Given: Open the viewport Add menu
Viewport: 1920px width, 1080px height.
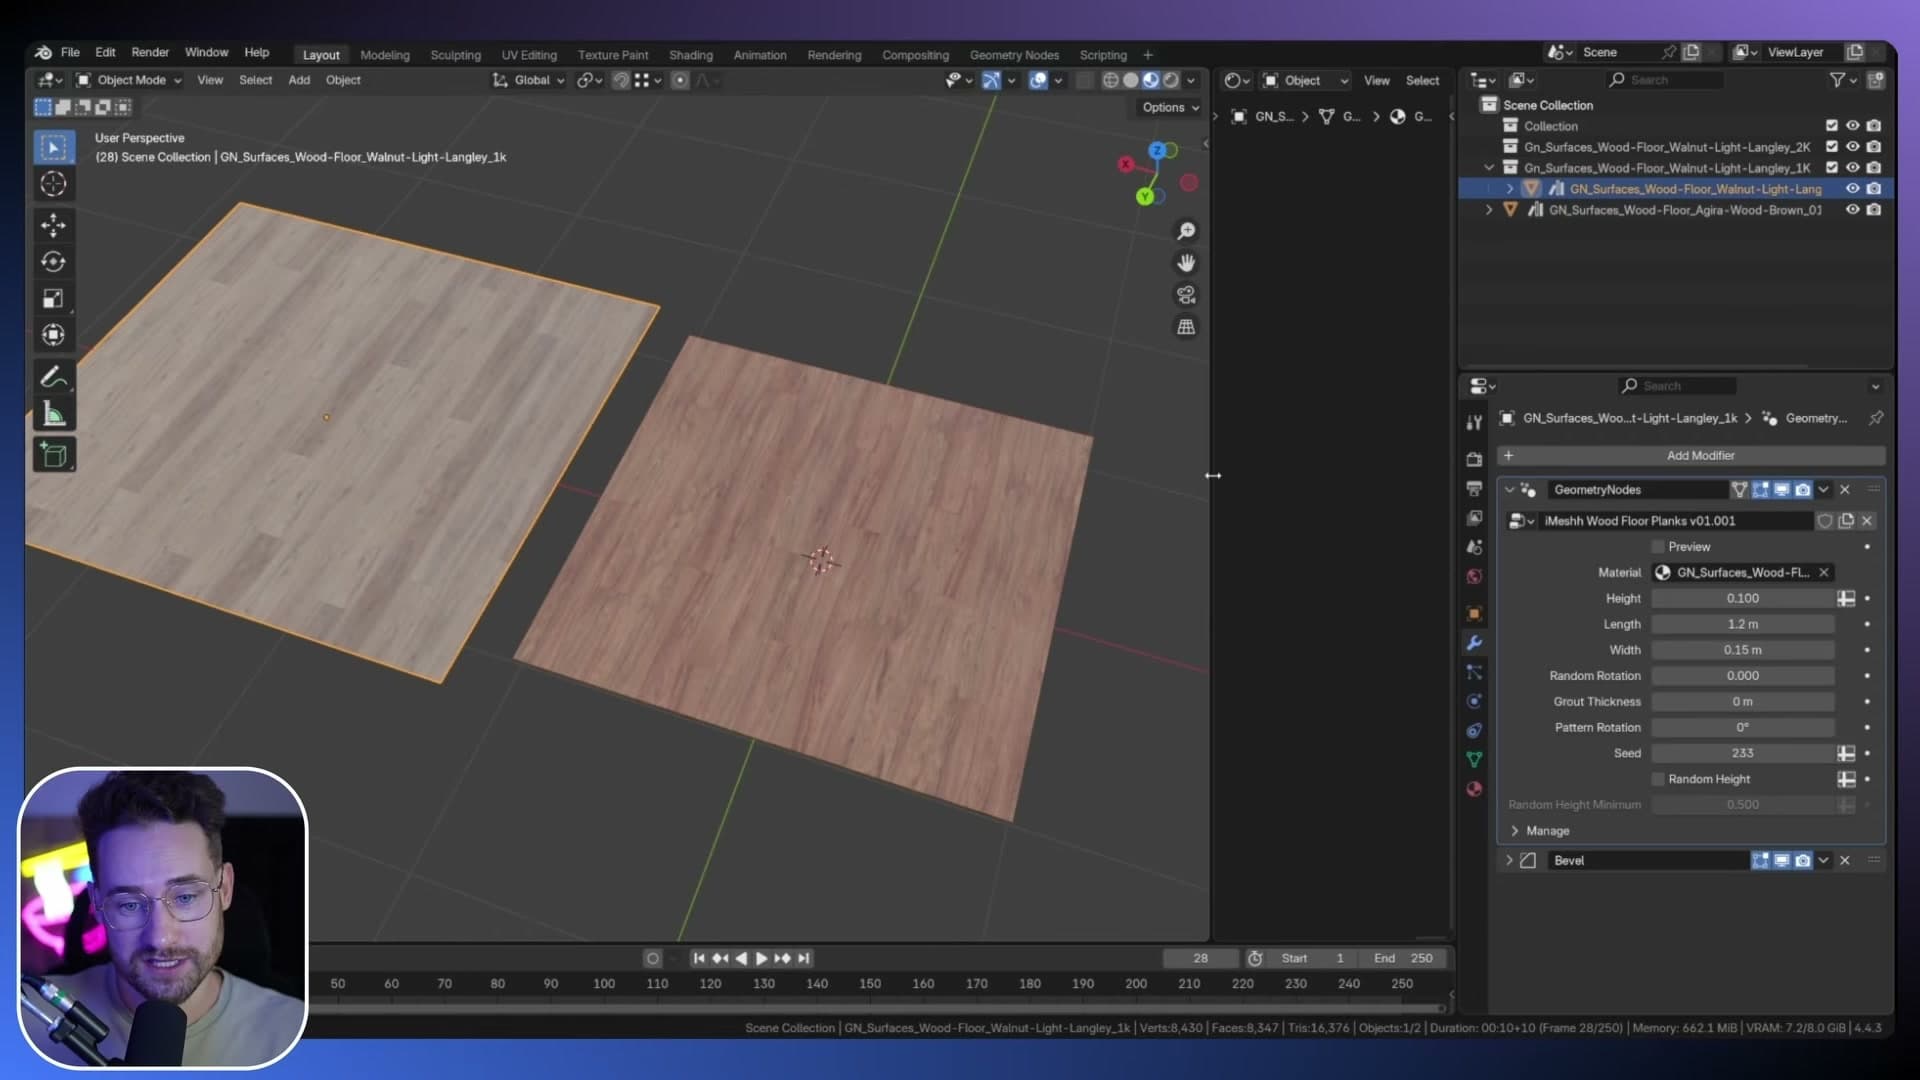Looking at the screenshot, I should (x=299, y=80).
